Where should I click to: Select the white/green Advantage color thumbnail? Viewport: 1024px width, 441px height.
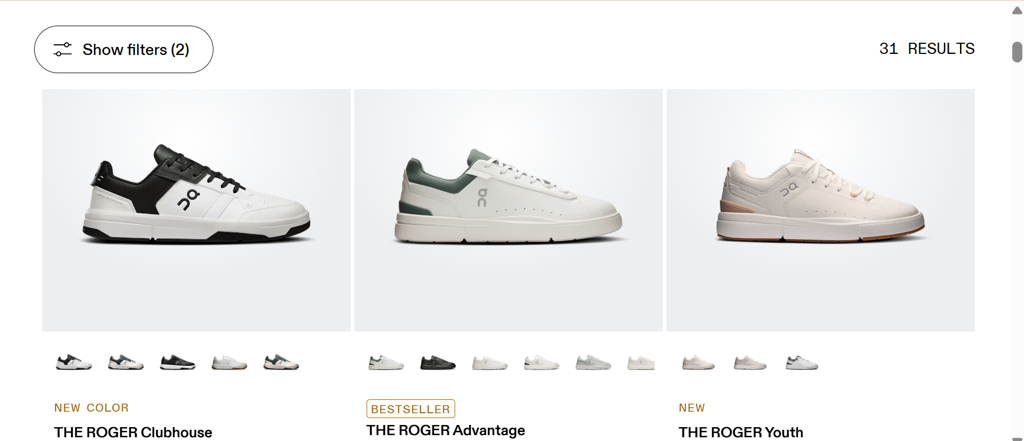coord(386,363)
